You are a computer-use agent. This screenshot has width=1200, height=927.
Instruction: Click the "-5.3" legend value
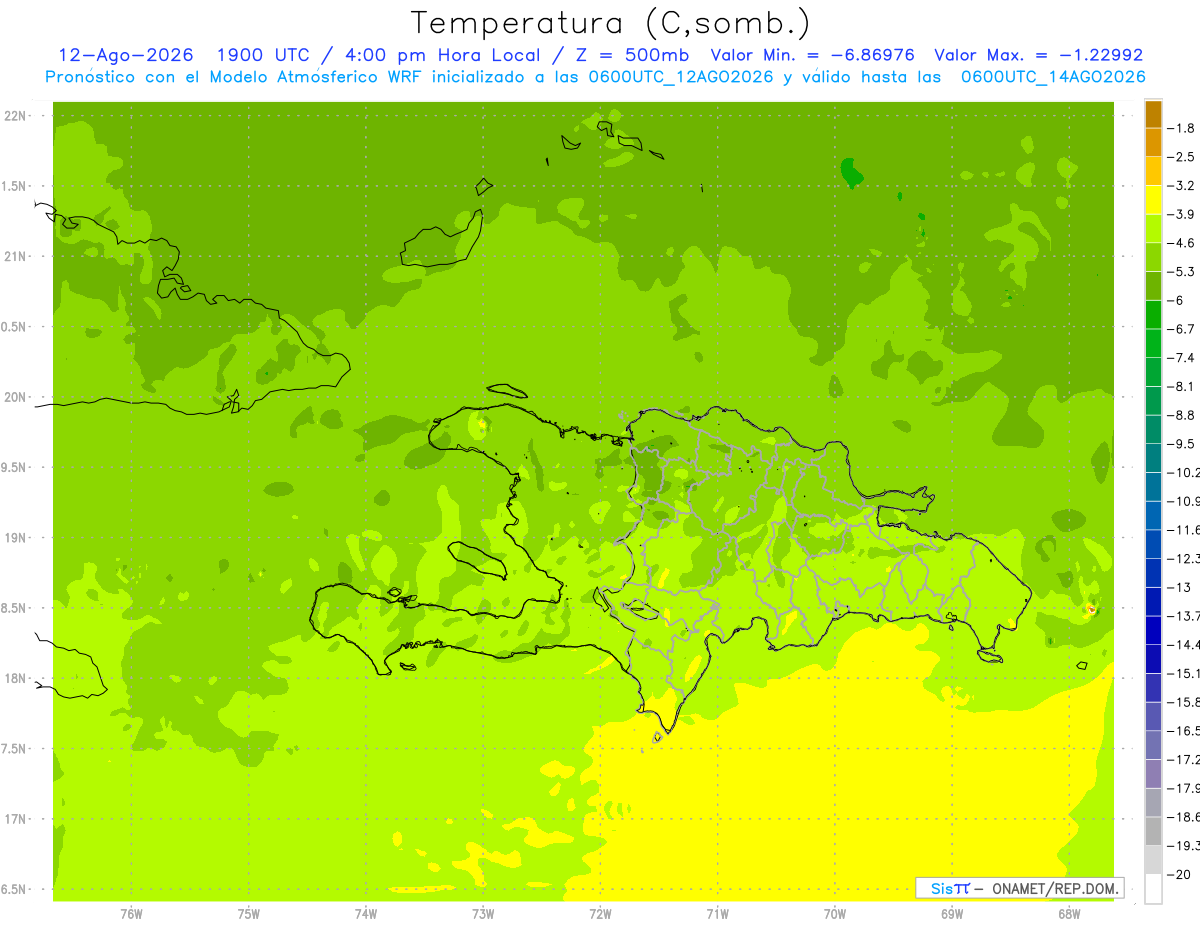tap(1181, 271)
